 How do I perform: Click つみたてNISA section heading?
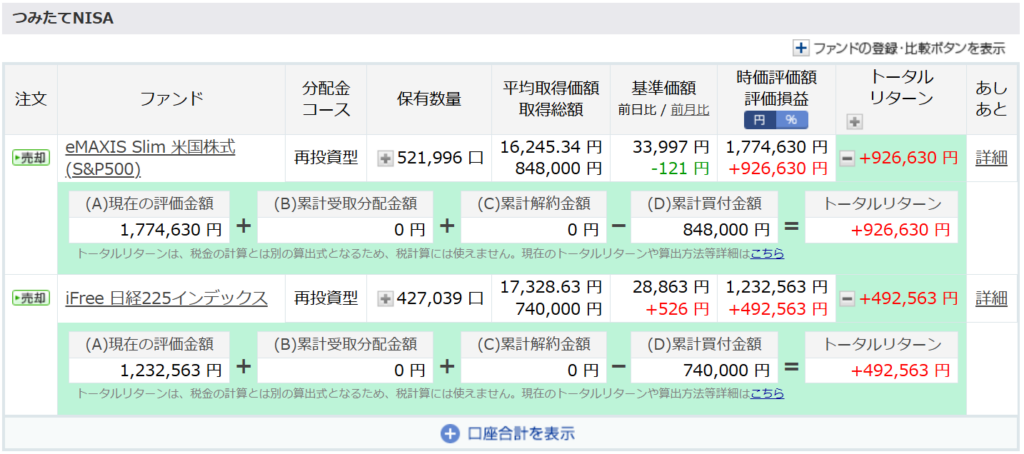(x=63, y=19)
